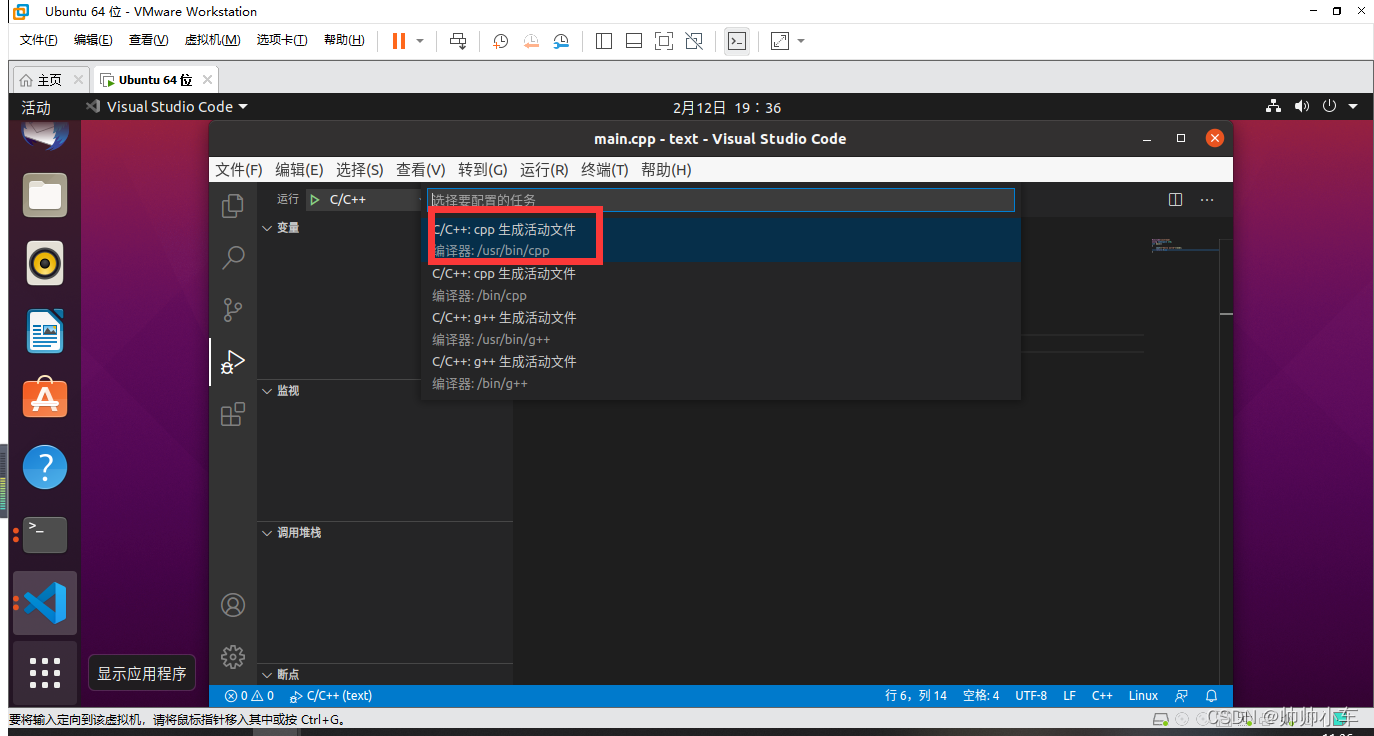Click C/C++ (text) debug status item
This screenshot has height=736, width=1374.
click(x=330, y=696)
